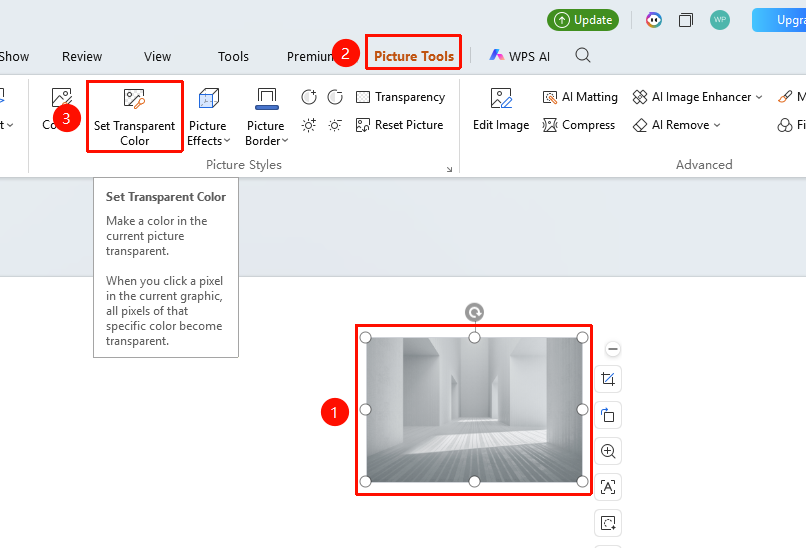Click the search magnifier icon
Viewport: 806px width, 548px height.
coord(583,55)
